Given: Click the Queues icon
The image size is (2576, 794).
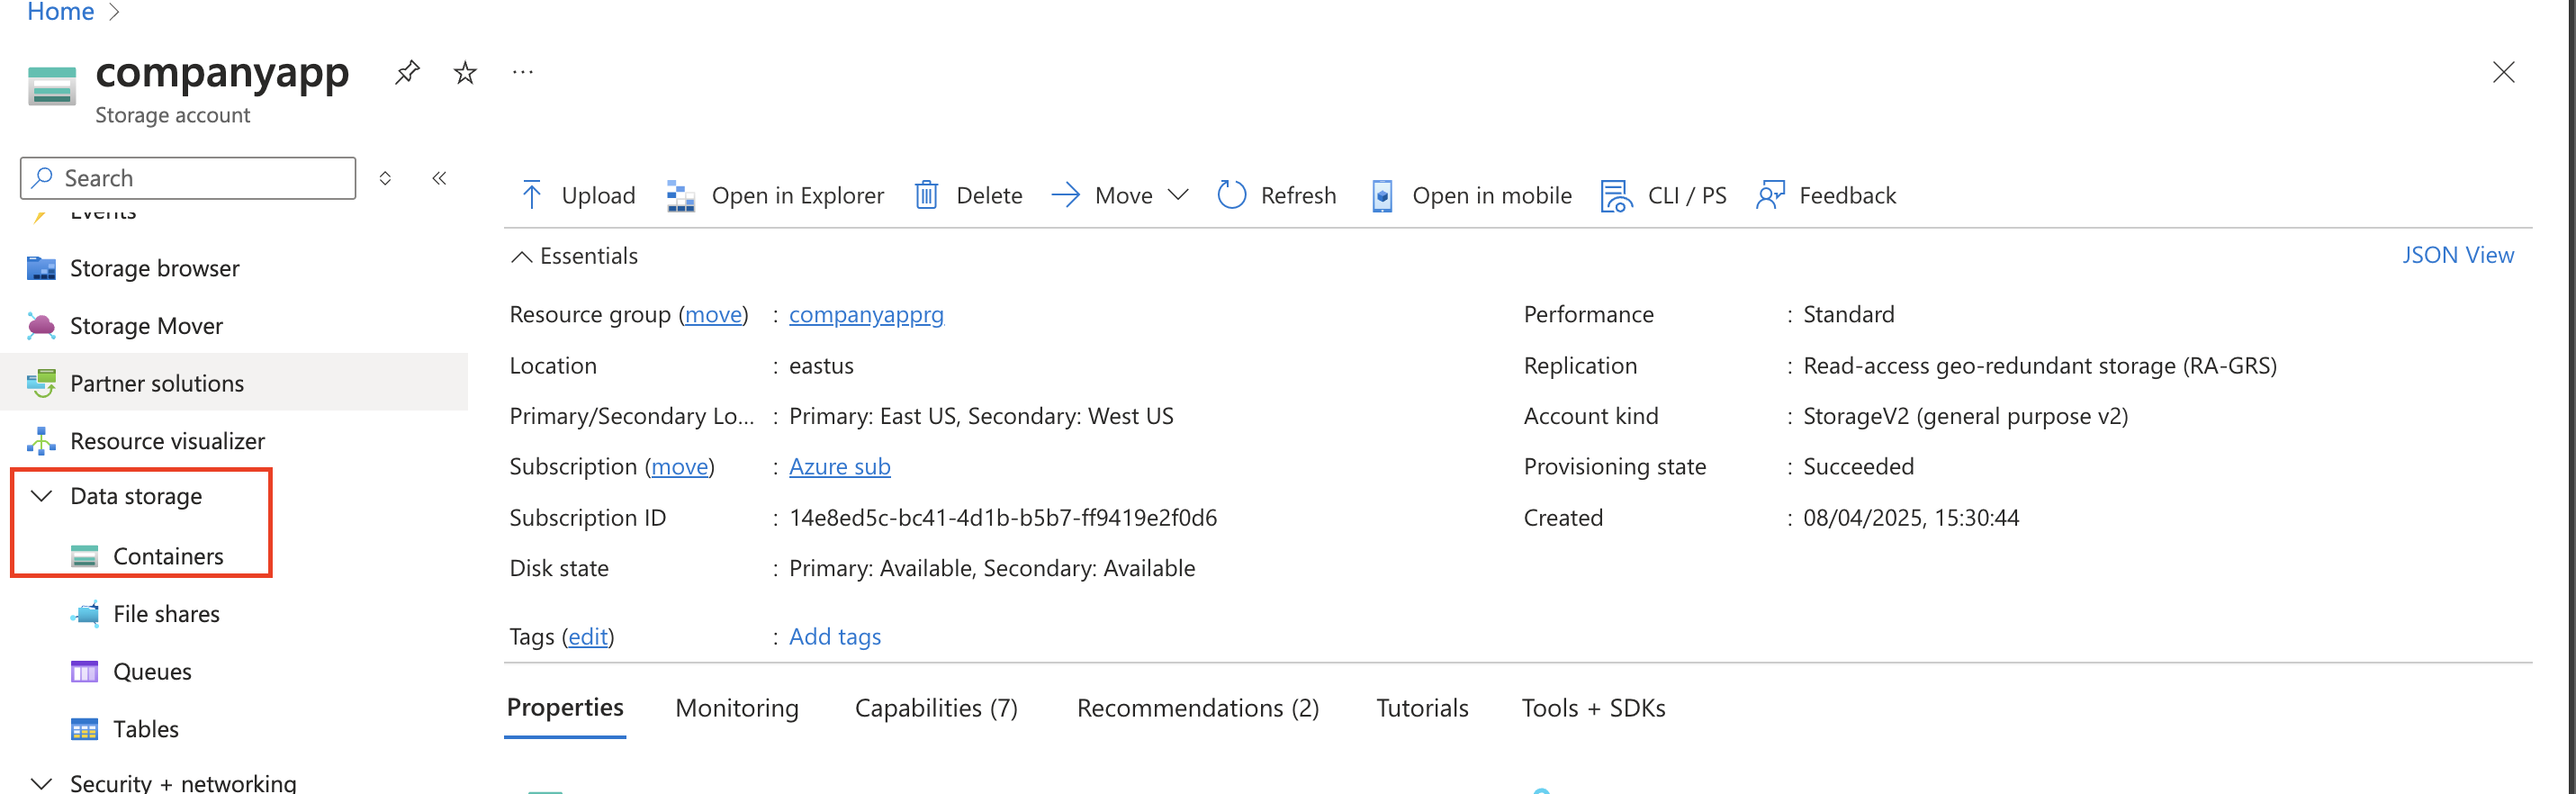Looking at the screenshot, I should pos(84,671).
